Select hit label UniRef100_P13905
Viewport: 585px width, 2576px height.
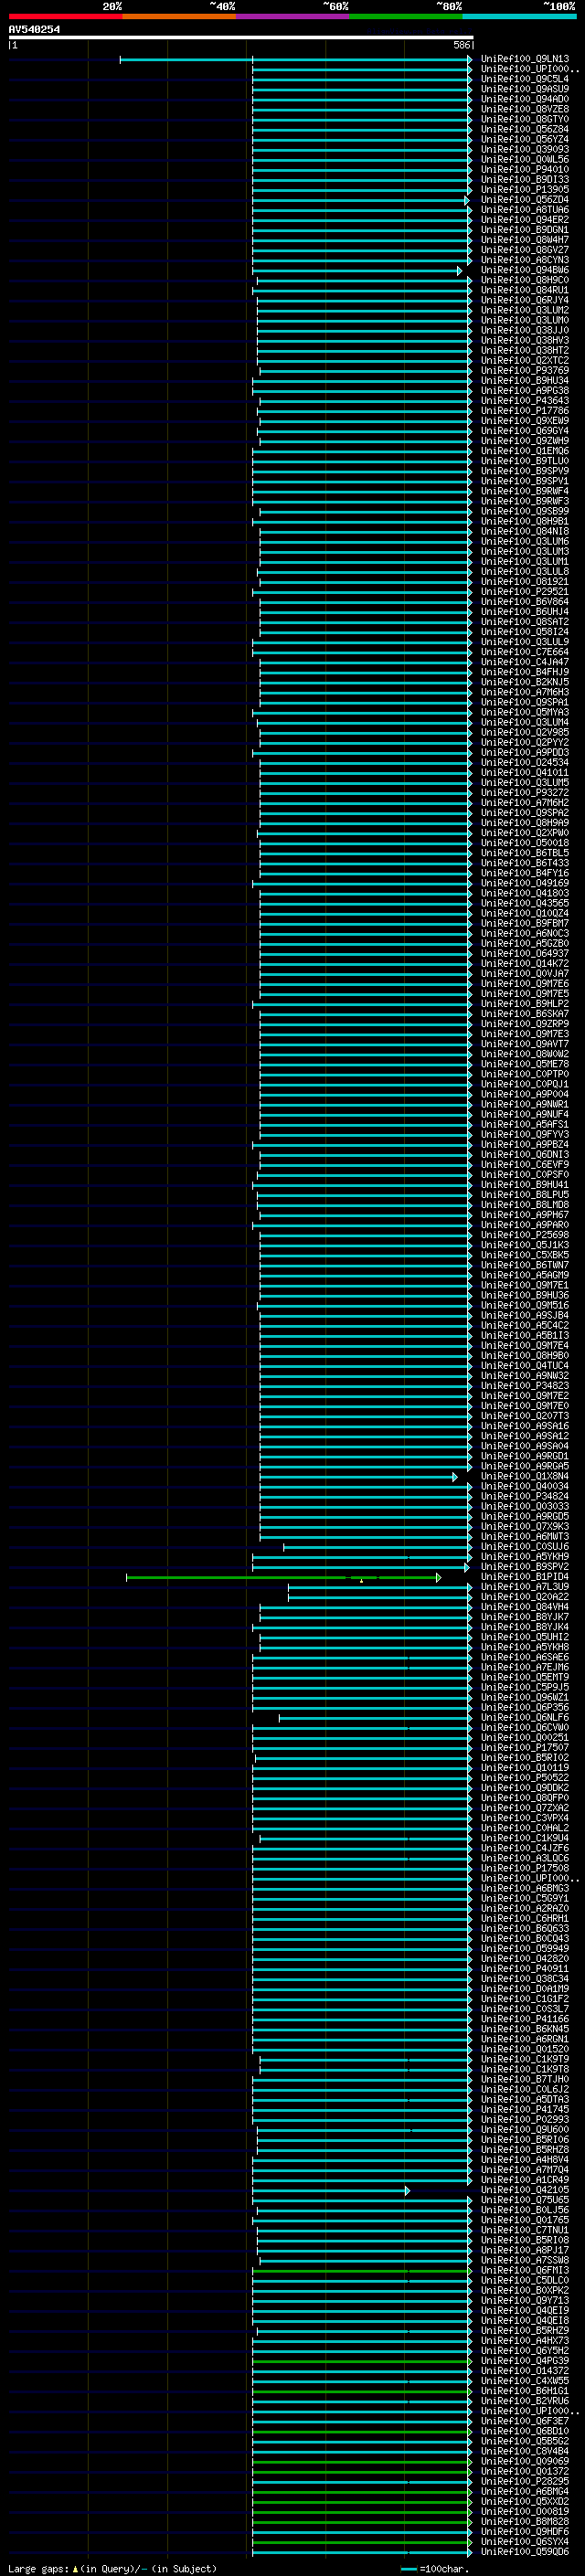tap(524, 189)
